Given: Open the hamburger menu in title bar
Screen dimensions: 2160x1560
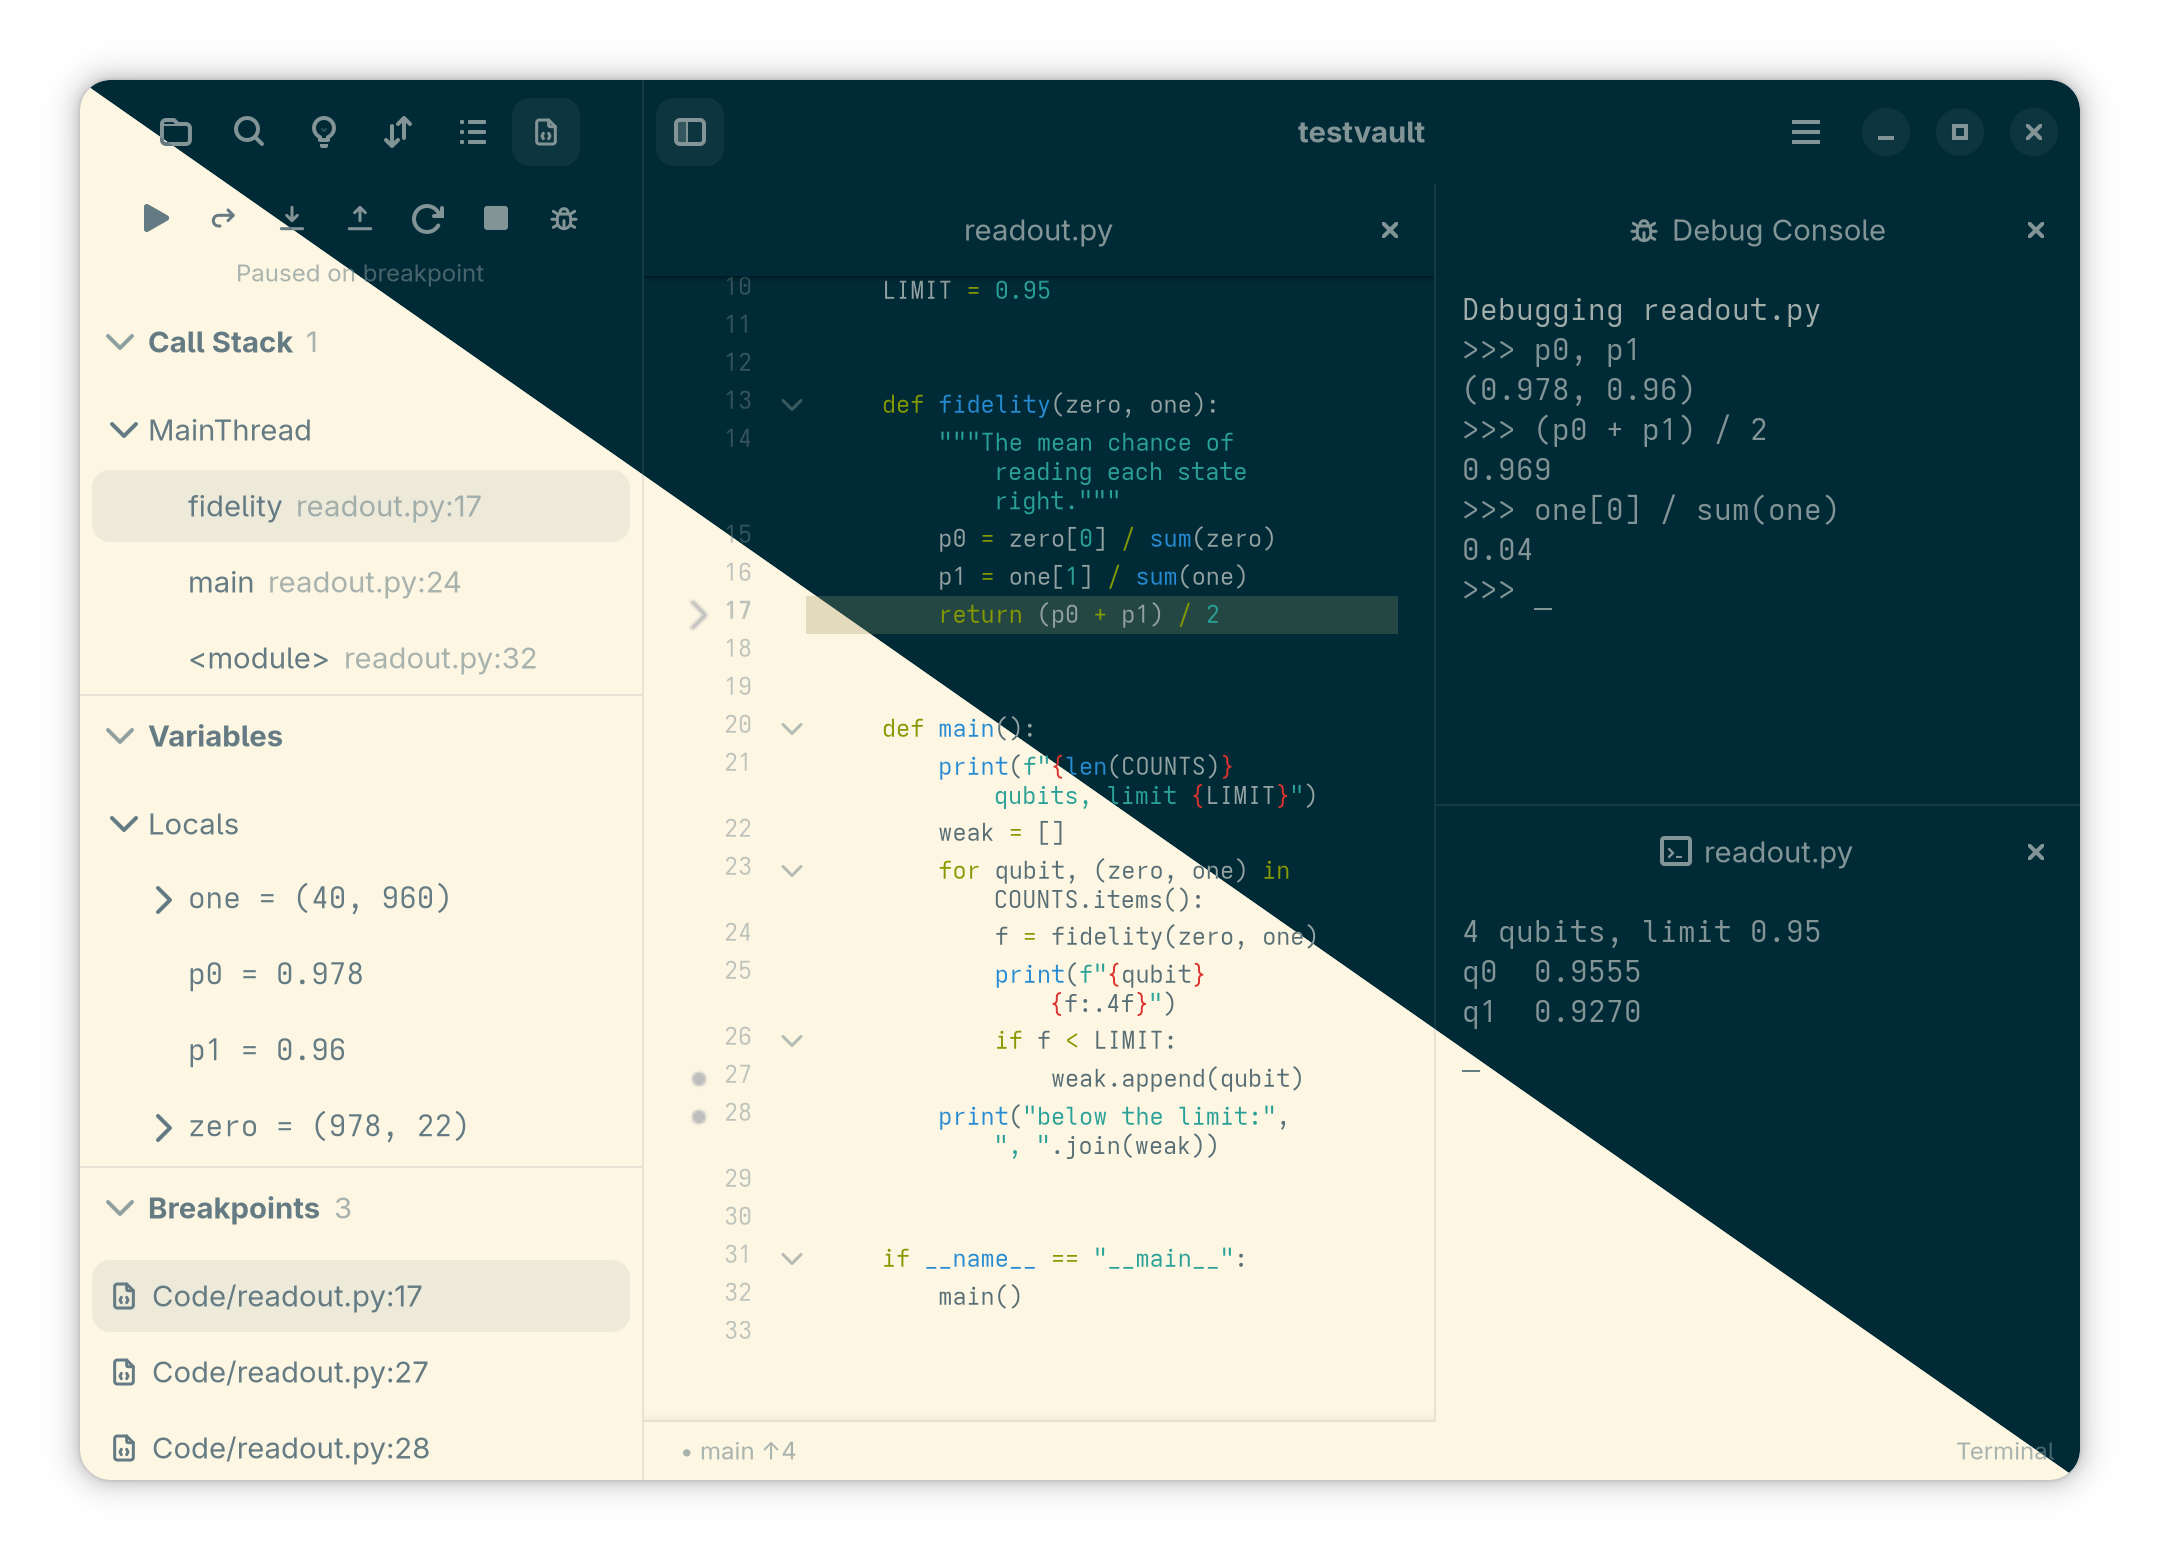Looking at the screenshot, I should pos(1805,132).
